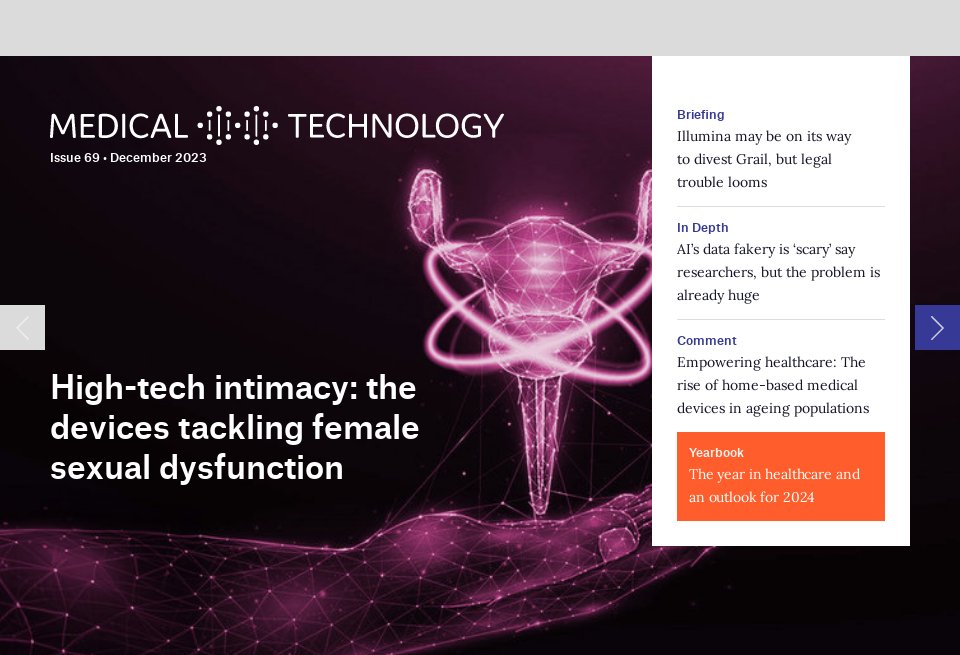Open 'The year in healthcare and an outlook for 2024'
The image size is (960, 655).
point(774,486)
